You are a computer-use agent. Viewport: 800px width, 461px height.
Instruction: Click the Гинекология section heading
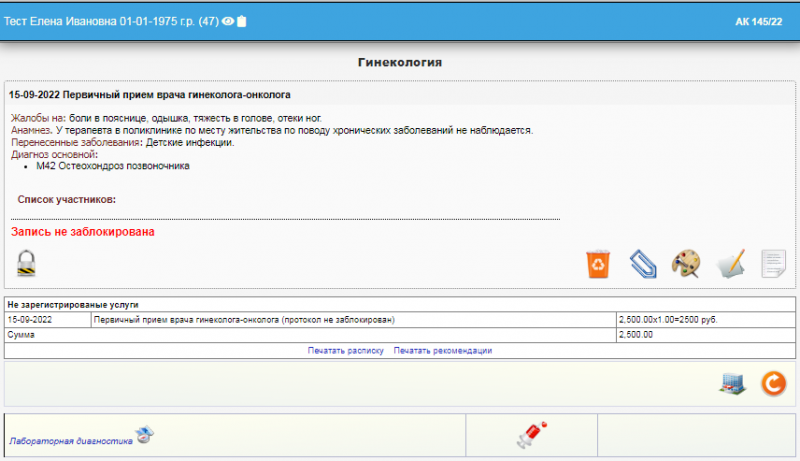400,62
